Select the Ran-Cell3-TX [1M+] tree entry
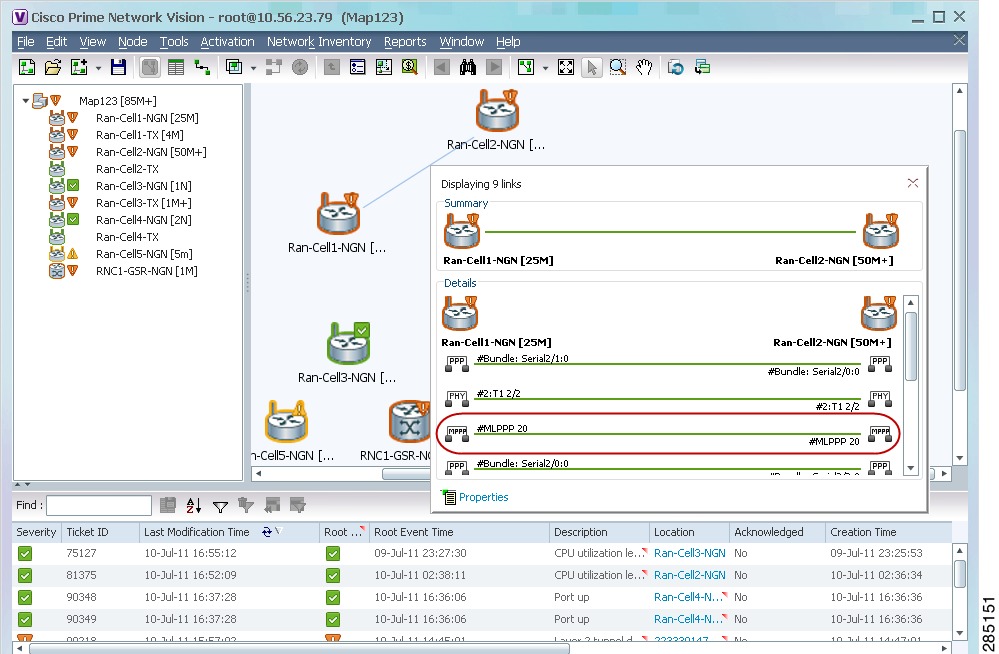This screenshot has width=999, height=654. (143, 203)
